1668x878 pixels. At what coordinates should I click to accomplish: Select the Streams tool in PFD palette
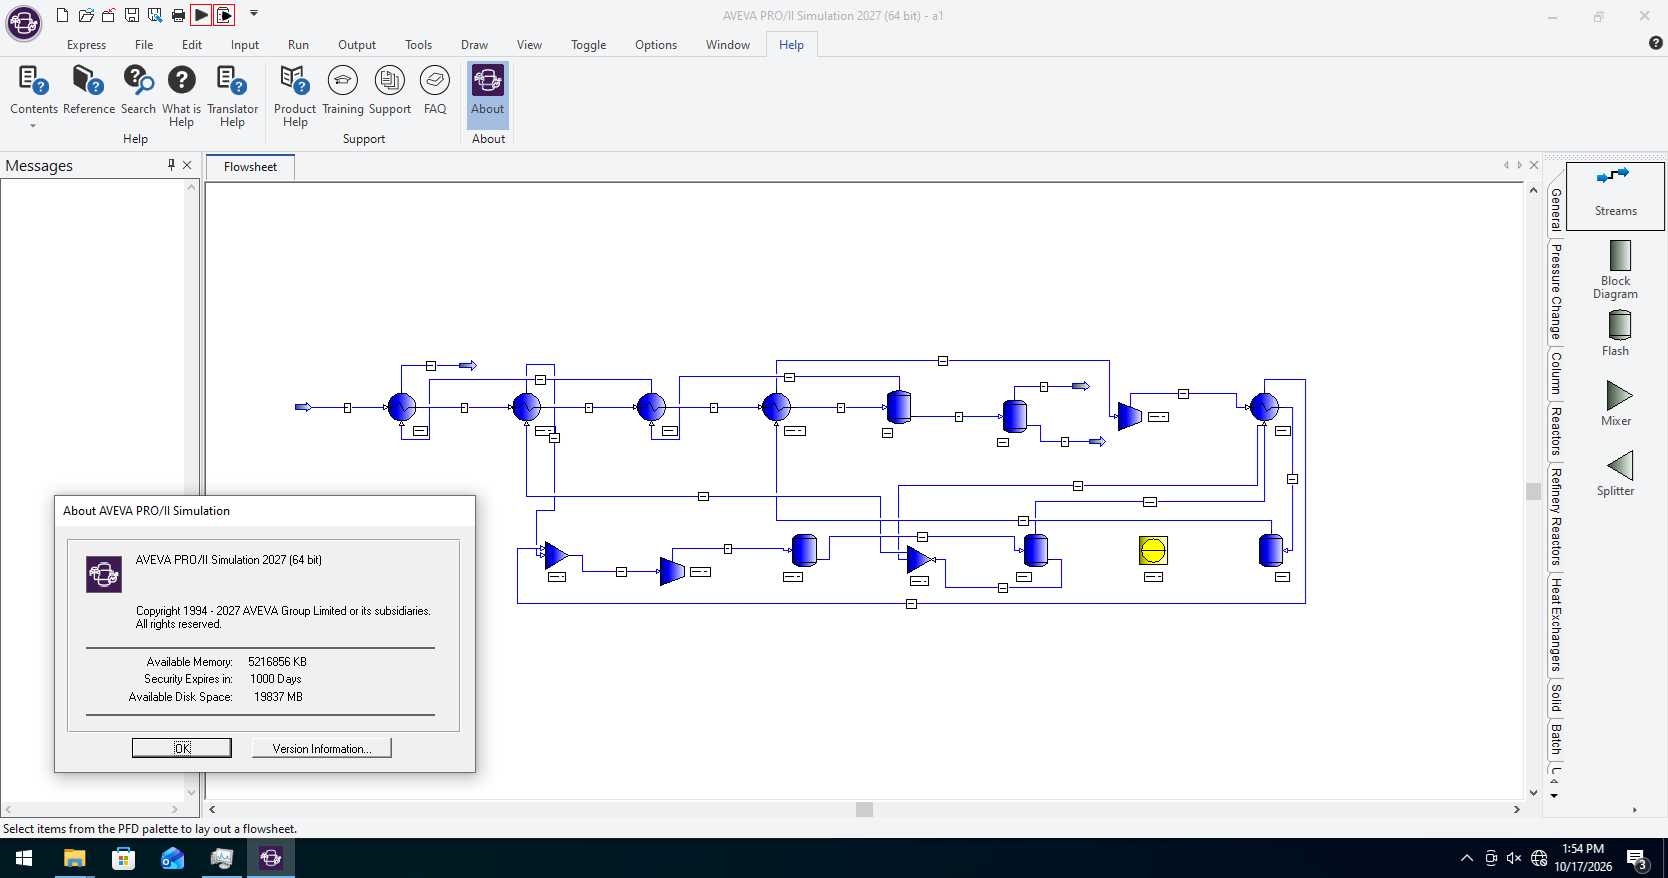tap(1615, 195)
